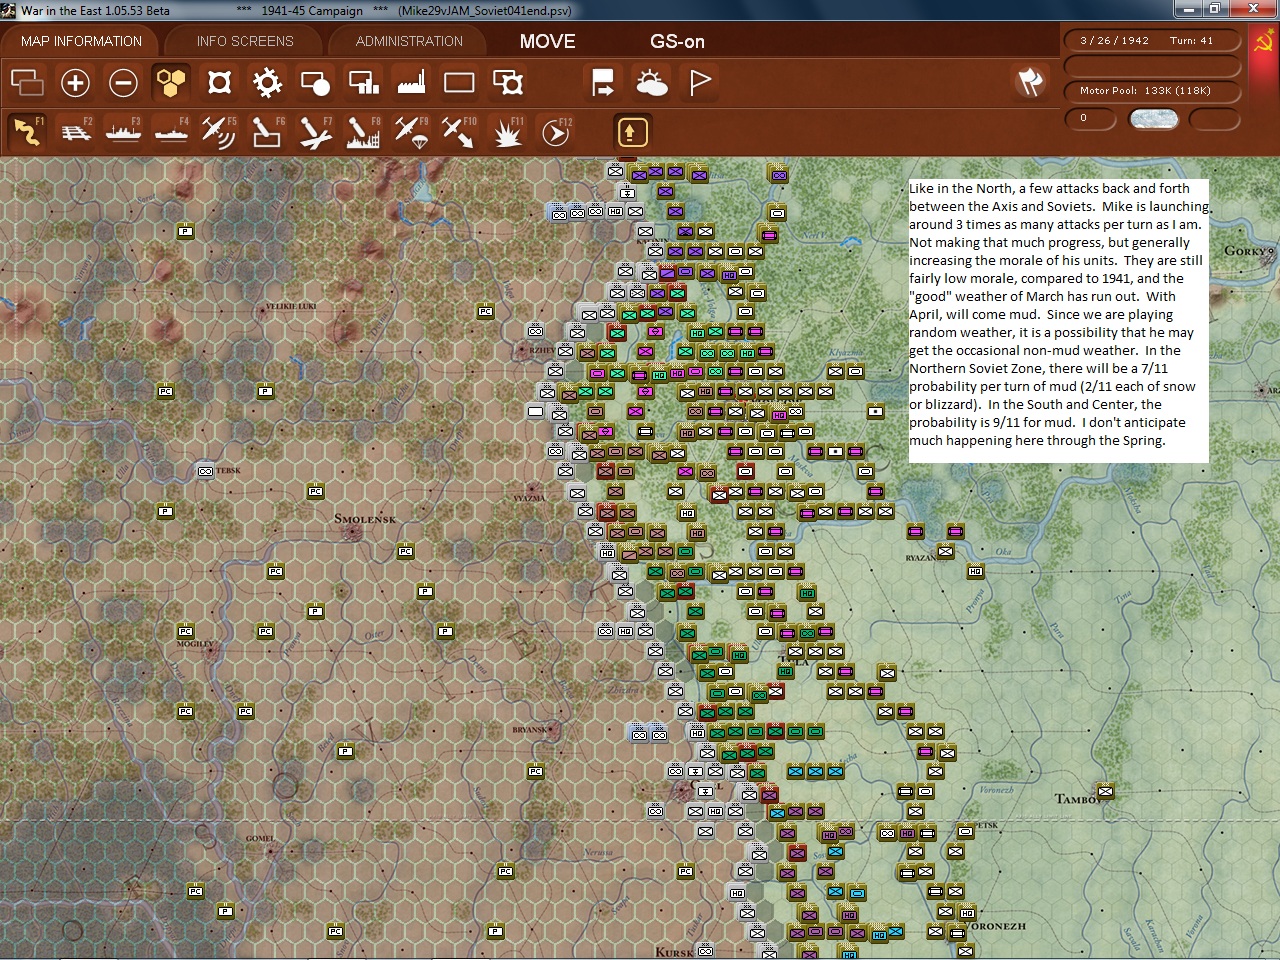Select the F4 amphibious ship mode

(x=171, y=131)
